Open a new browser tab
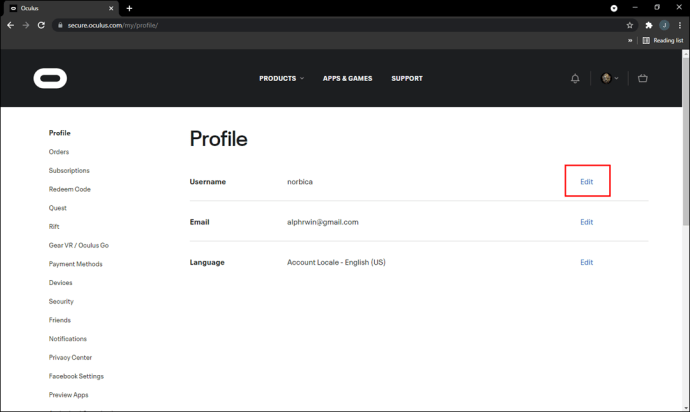This screenshot has height=412, width=690. pyautogui.click(x=129, y=8)
